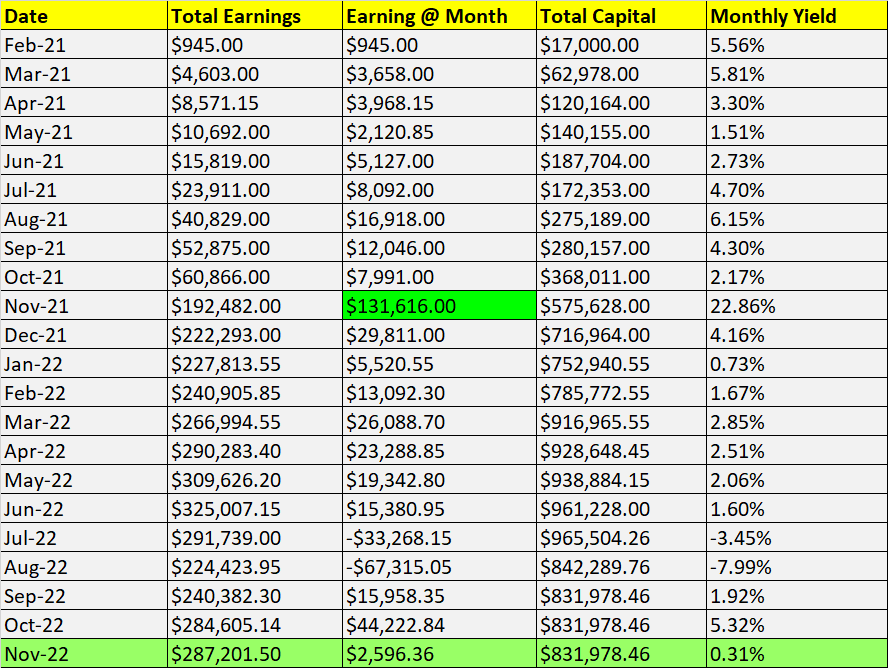The image size is (888, 668).
Task: Select the Total Capital column header
Action: (620, 16)
